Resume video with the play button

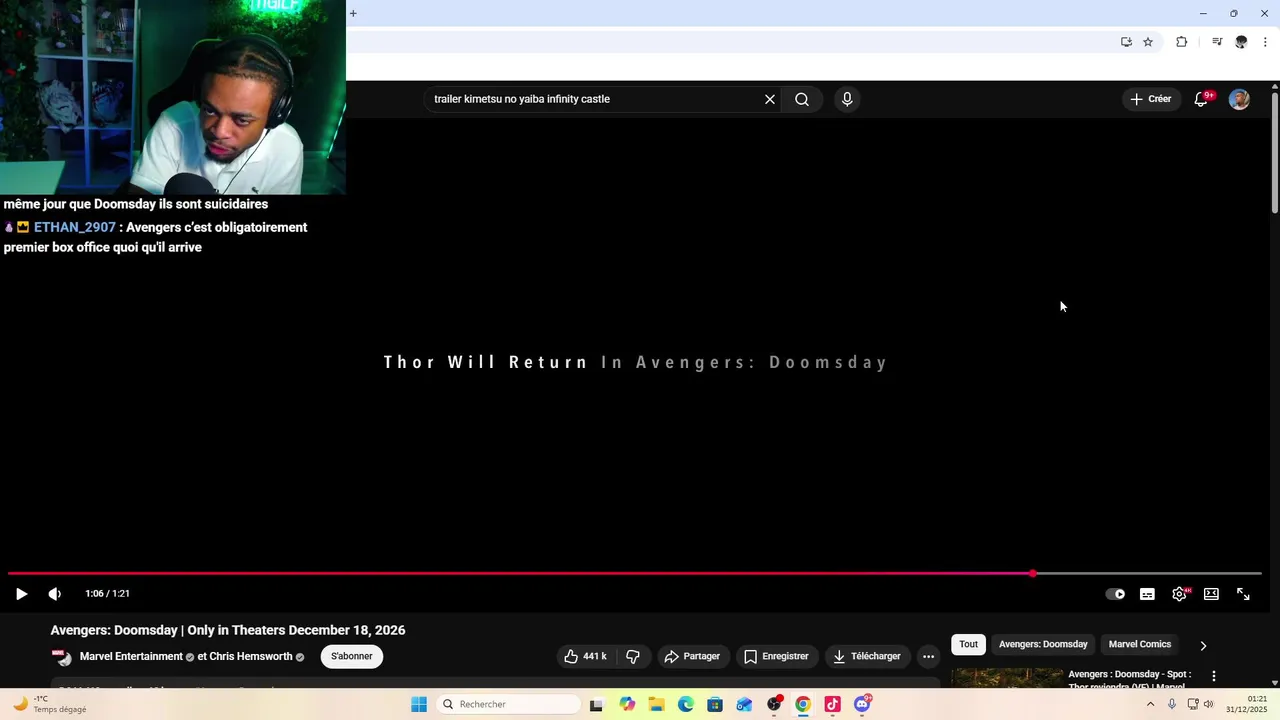pyautogui.click(x=21, y=594)
